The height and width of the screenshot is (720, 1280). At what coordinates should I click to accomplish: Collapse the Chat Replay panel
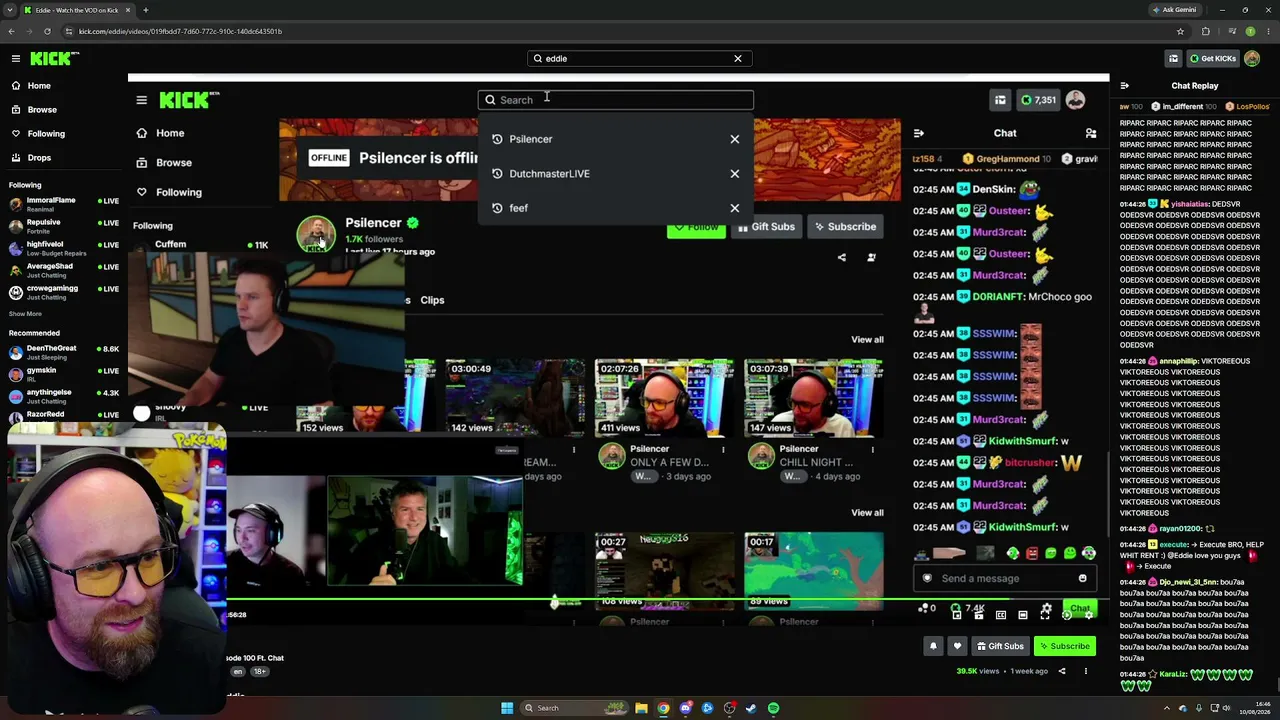point(1124,86)
